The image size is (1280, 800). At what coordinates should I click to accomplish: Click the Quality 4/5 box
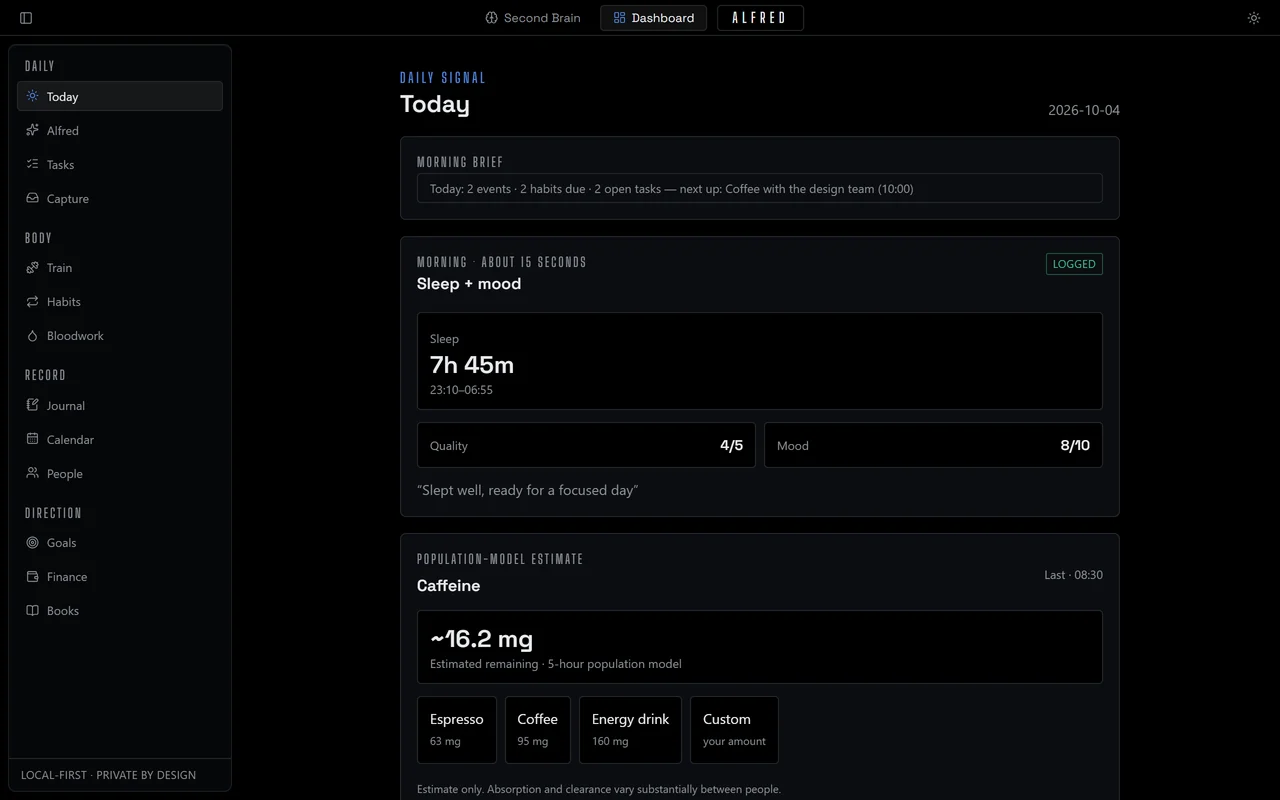tap(586, 445)
